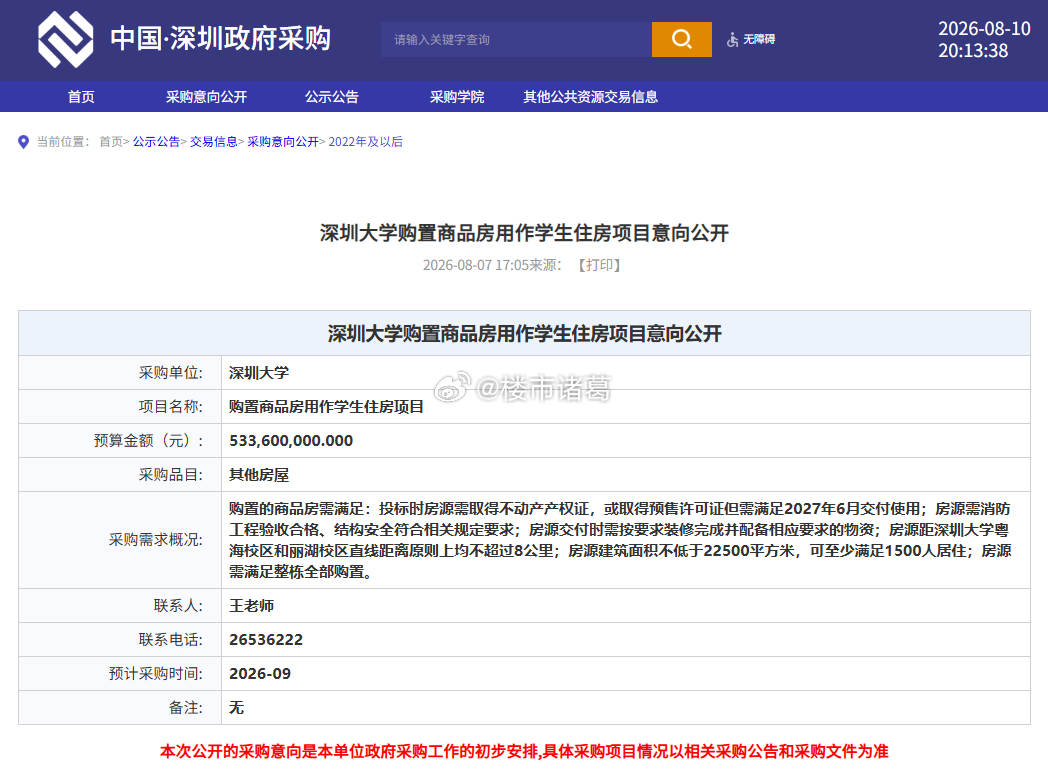Click the 备注 value 无

pos(237,708)
